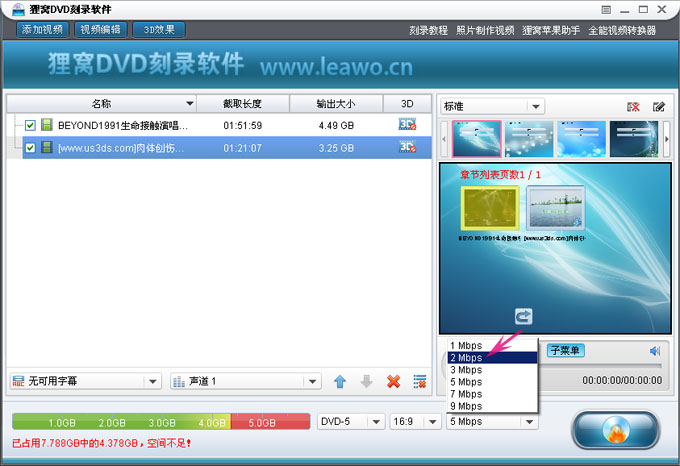Open the 全能视频转换器 link
This screenshot has width=680, height=466.
pyautogui.click(x=622, y=30)
